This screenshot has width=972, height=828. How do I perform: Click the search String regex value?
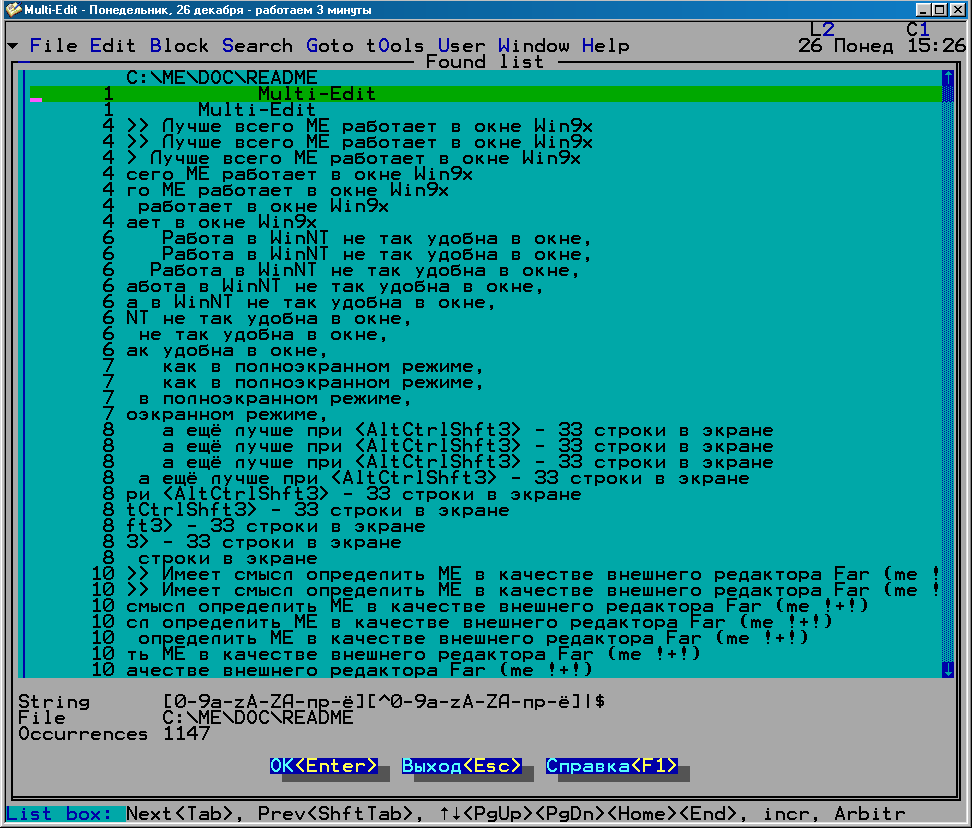pyautogui.click(x=383, y=702)
